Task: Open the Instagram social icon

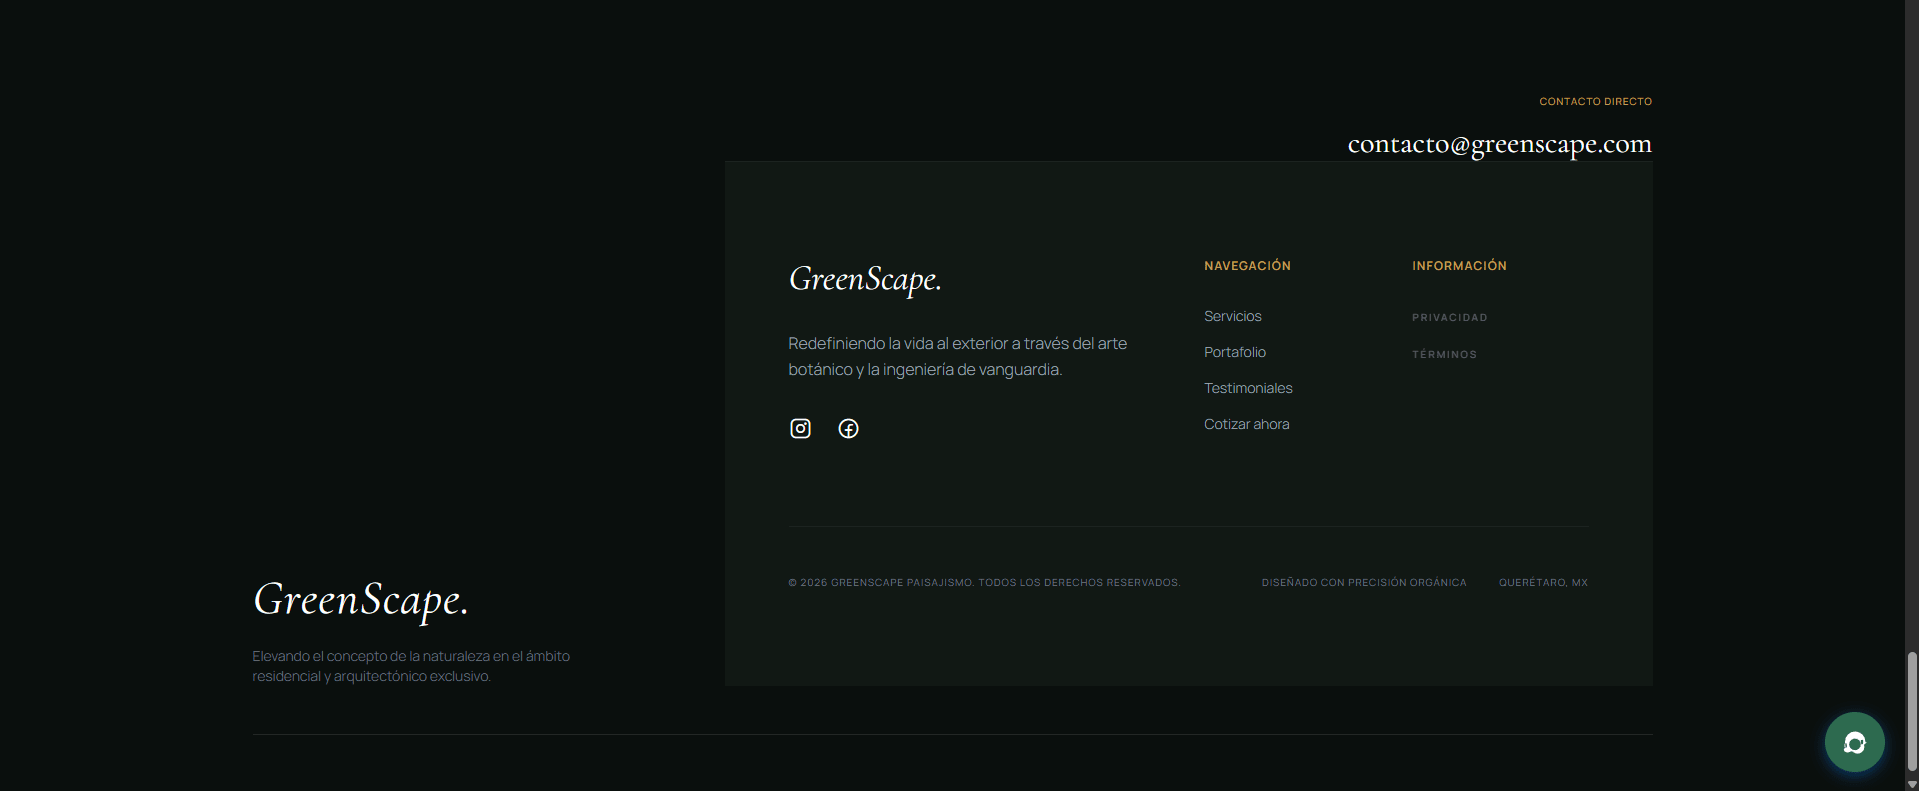Action: point(800,428)
